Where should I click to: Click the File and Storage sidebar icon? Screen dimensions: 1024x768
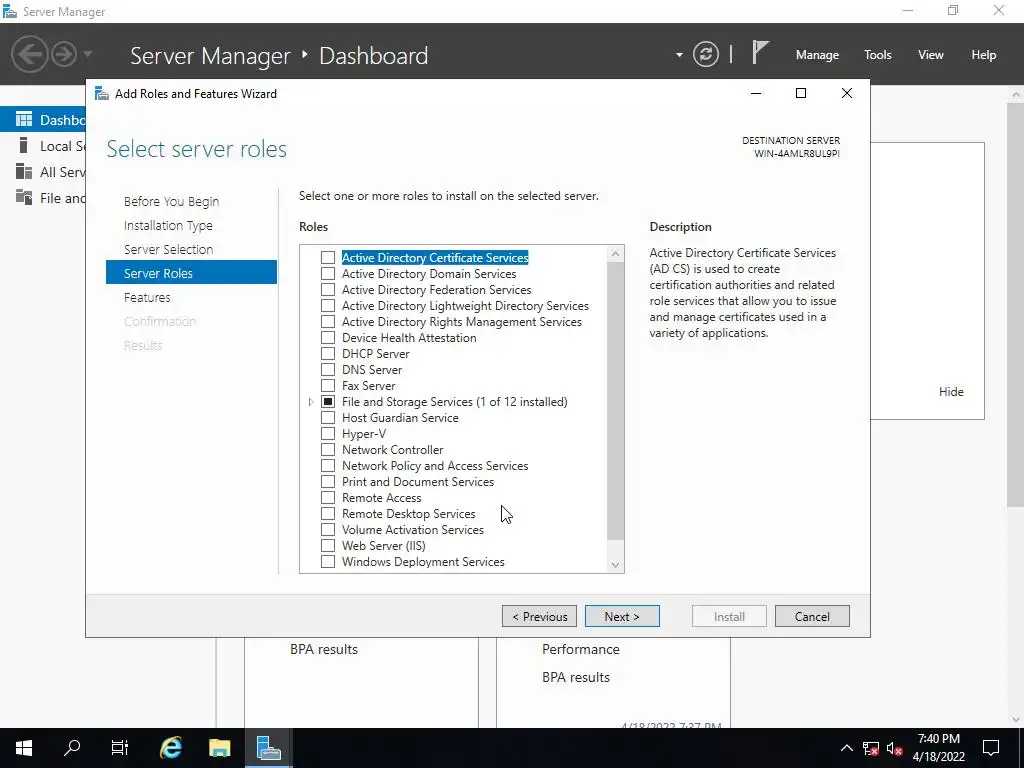24,198
